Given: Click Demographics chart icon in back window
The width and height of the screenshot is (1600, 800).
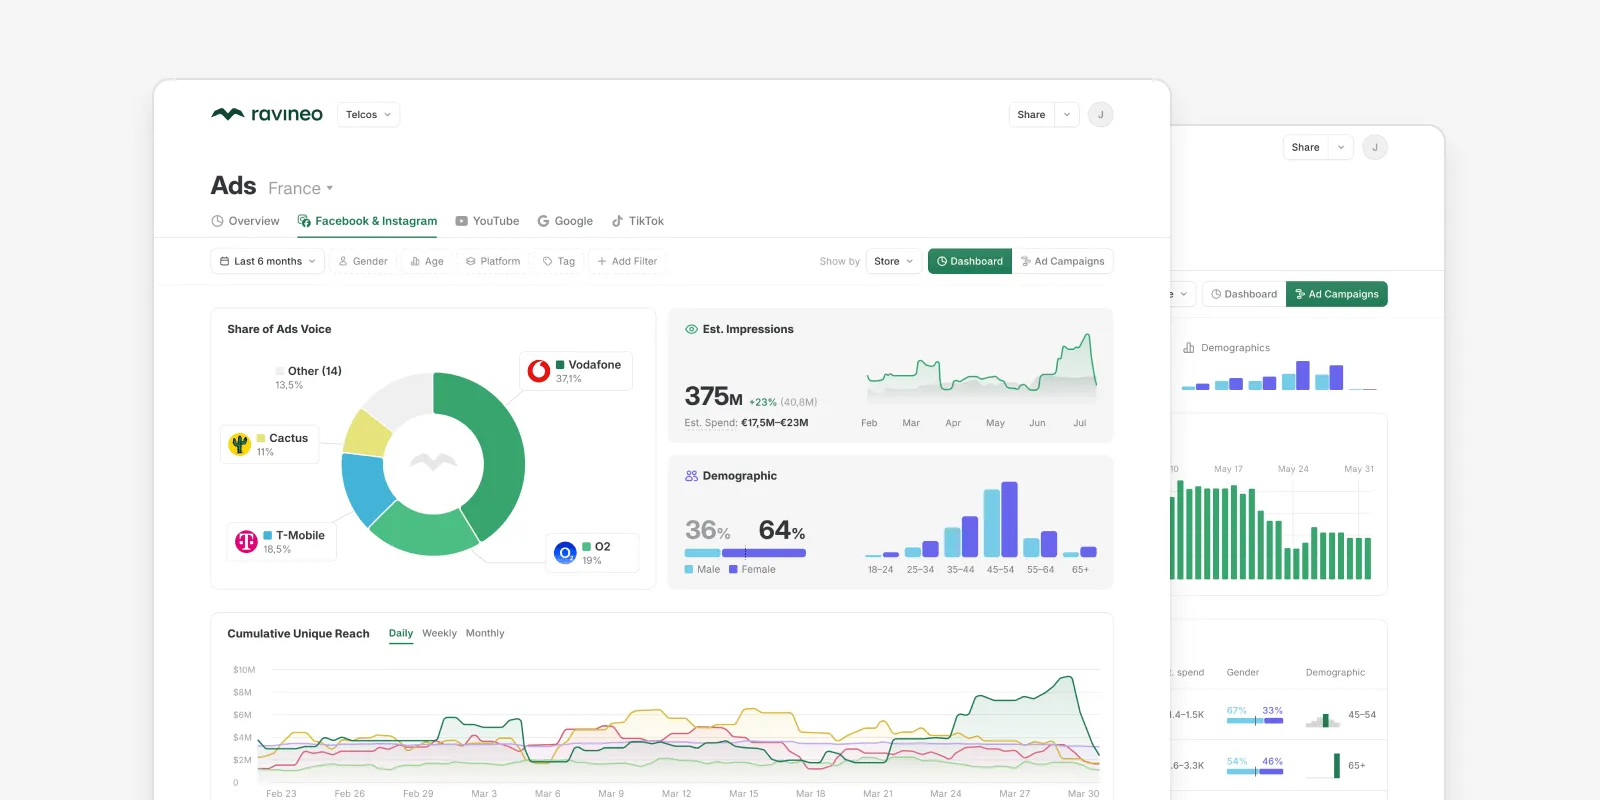Looking at the screenshot, I should click(1189, 348).
